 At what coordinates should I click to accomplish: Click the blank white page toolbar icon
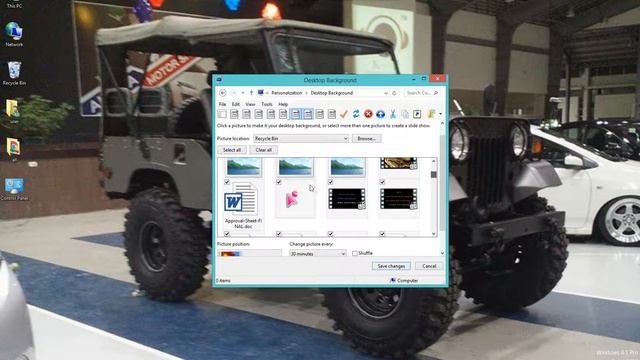(222, 114)
